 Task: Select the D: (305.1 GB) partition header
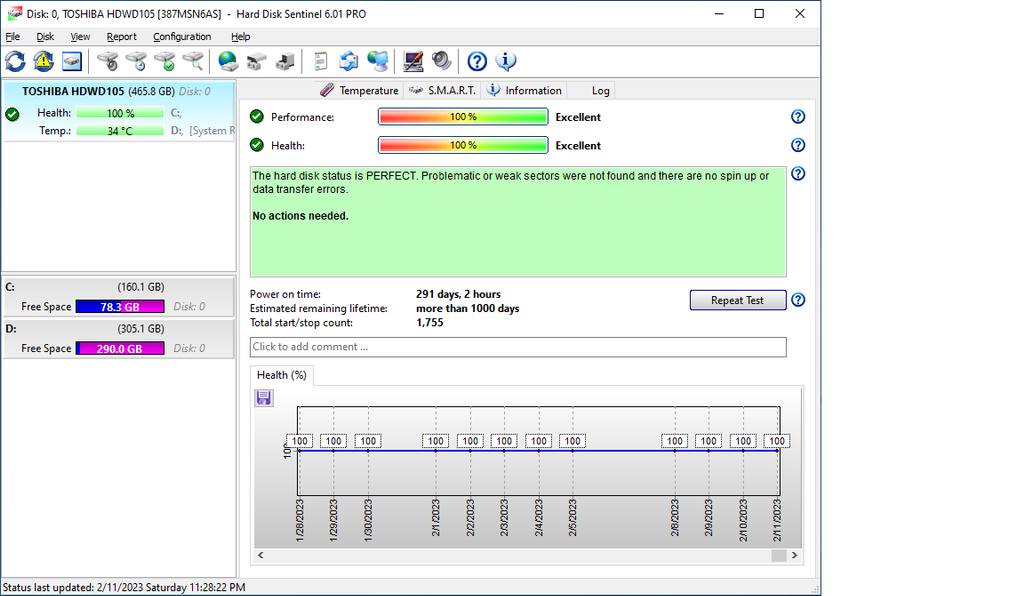tap(118, 328)
